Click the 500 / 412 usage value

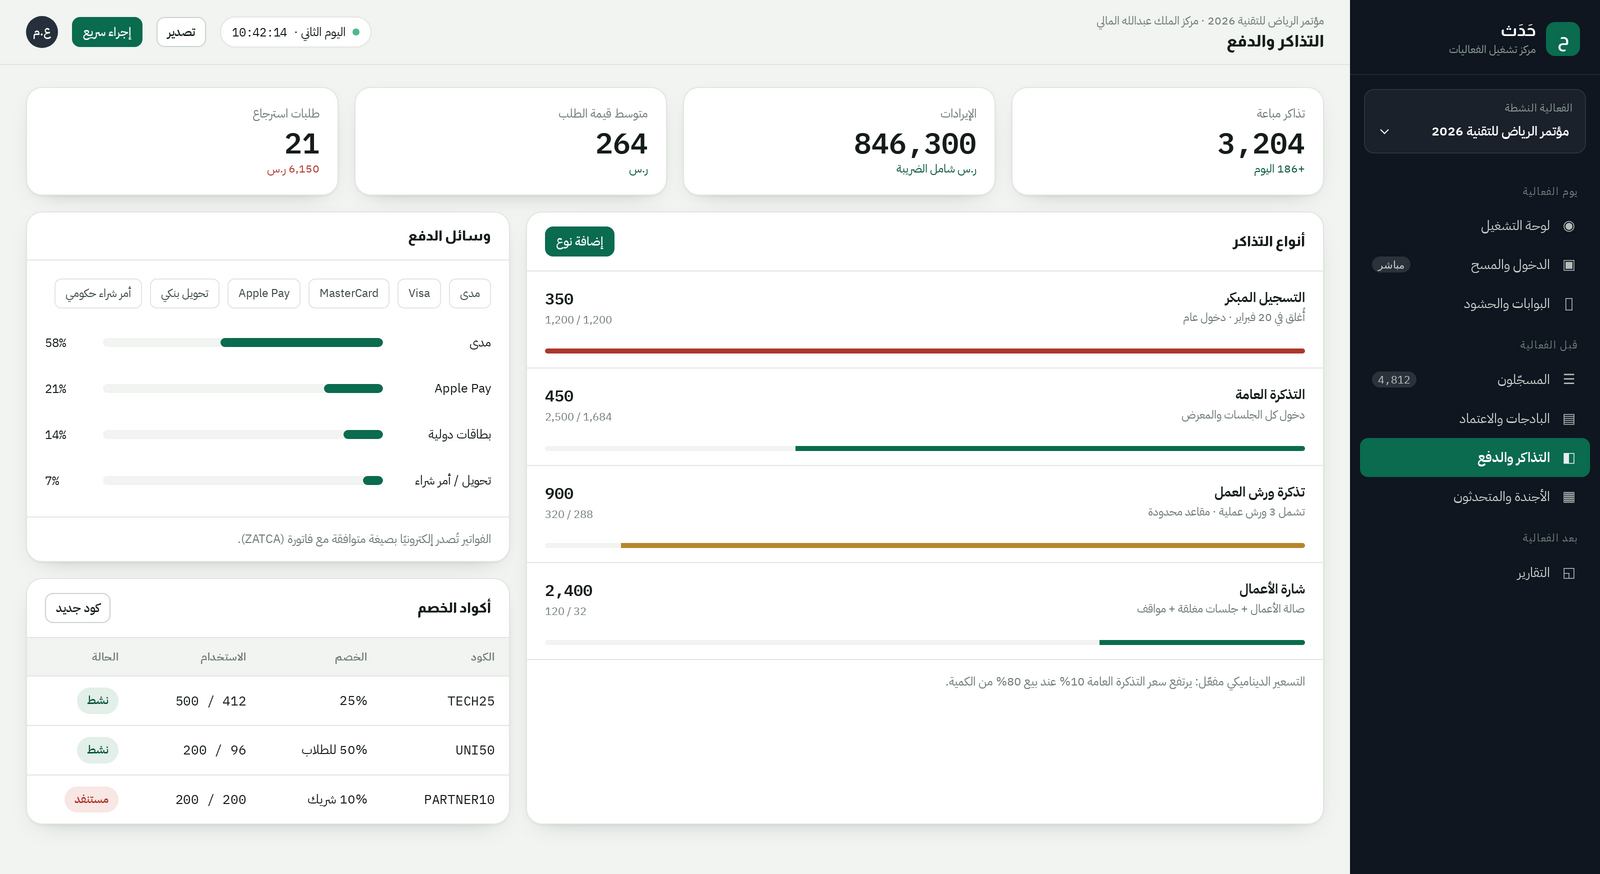coord(211,701)
